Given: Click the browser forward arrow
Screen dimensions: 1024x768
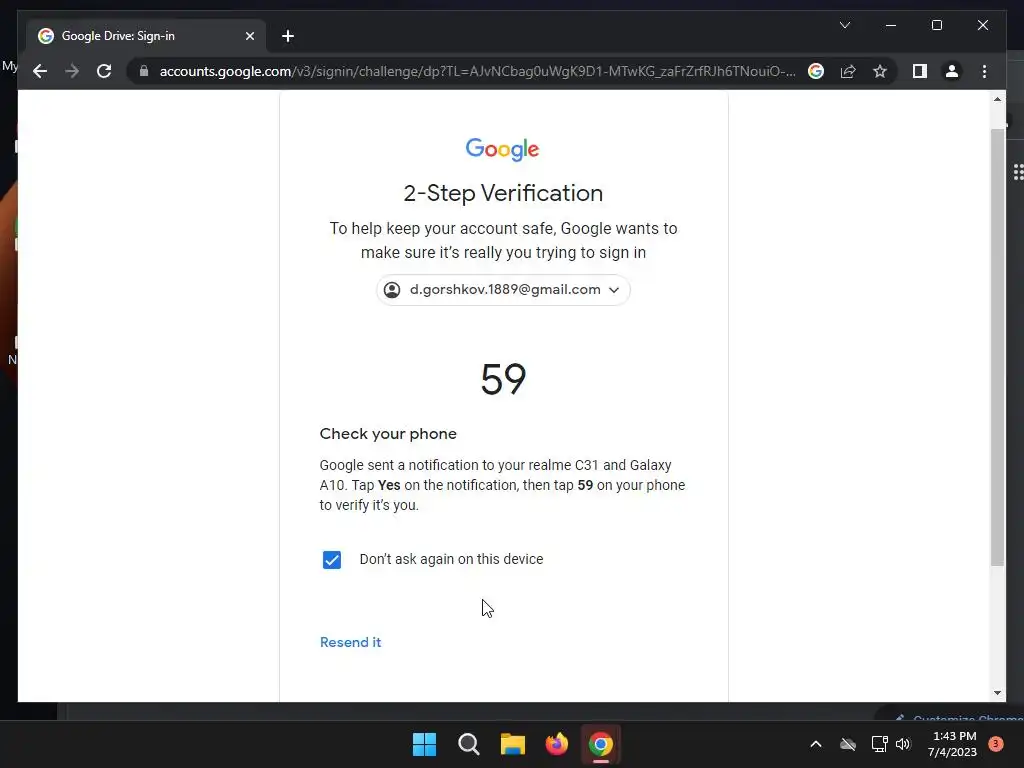Looking at the screenshot, I should (72, 71).
